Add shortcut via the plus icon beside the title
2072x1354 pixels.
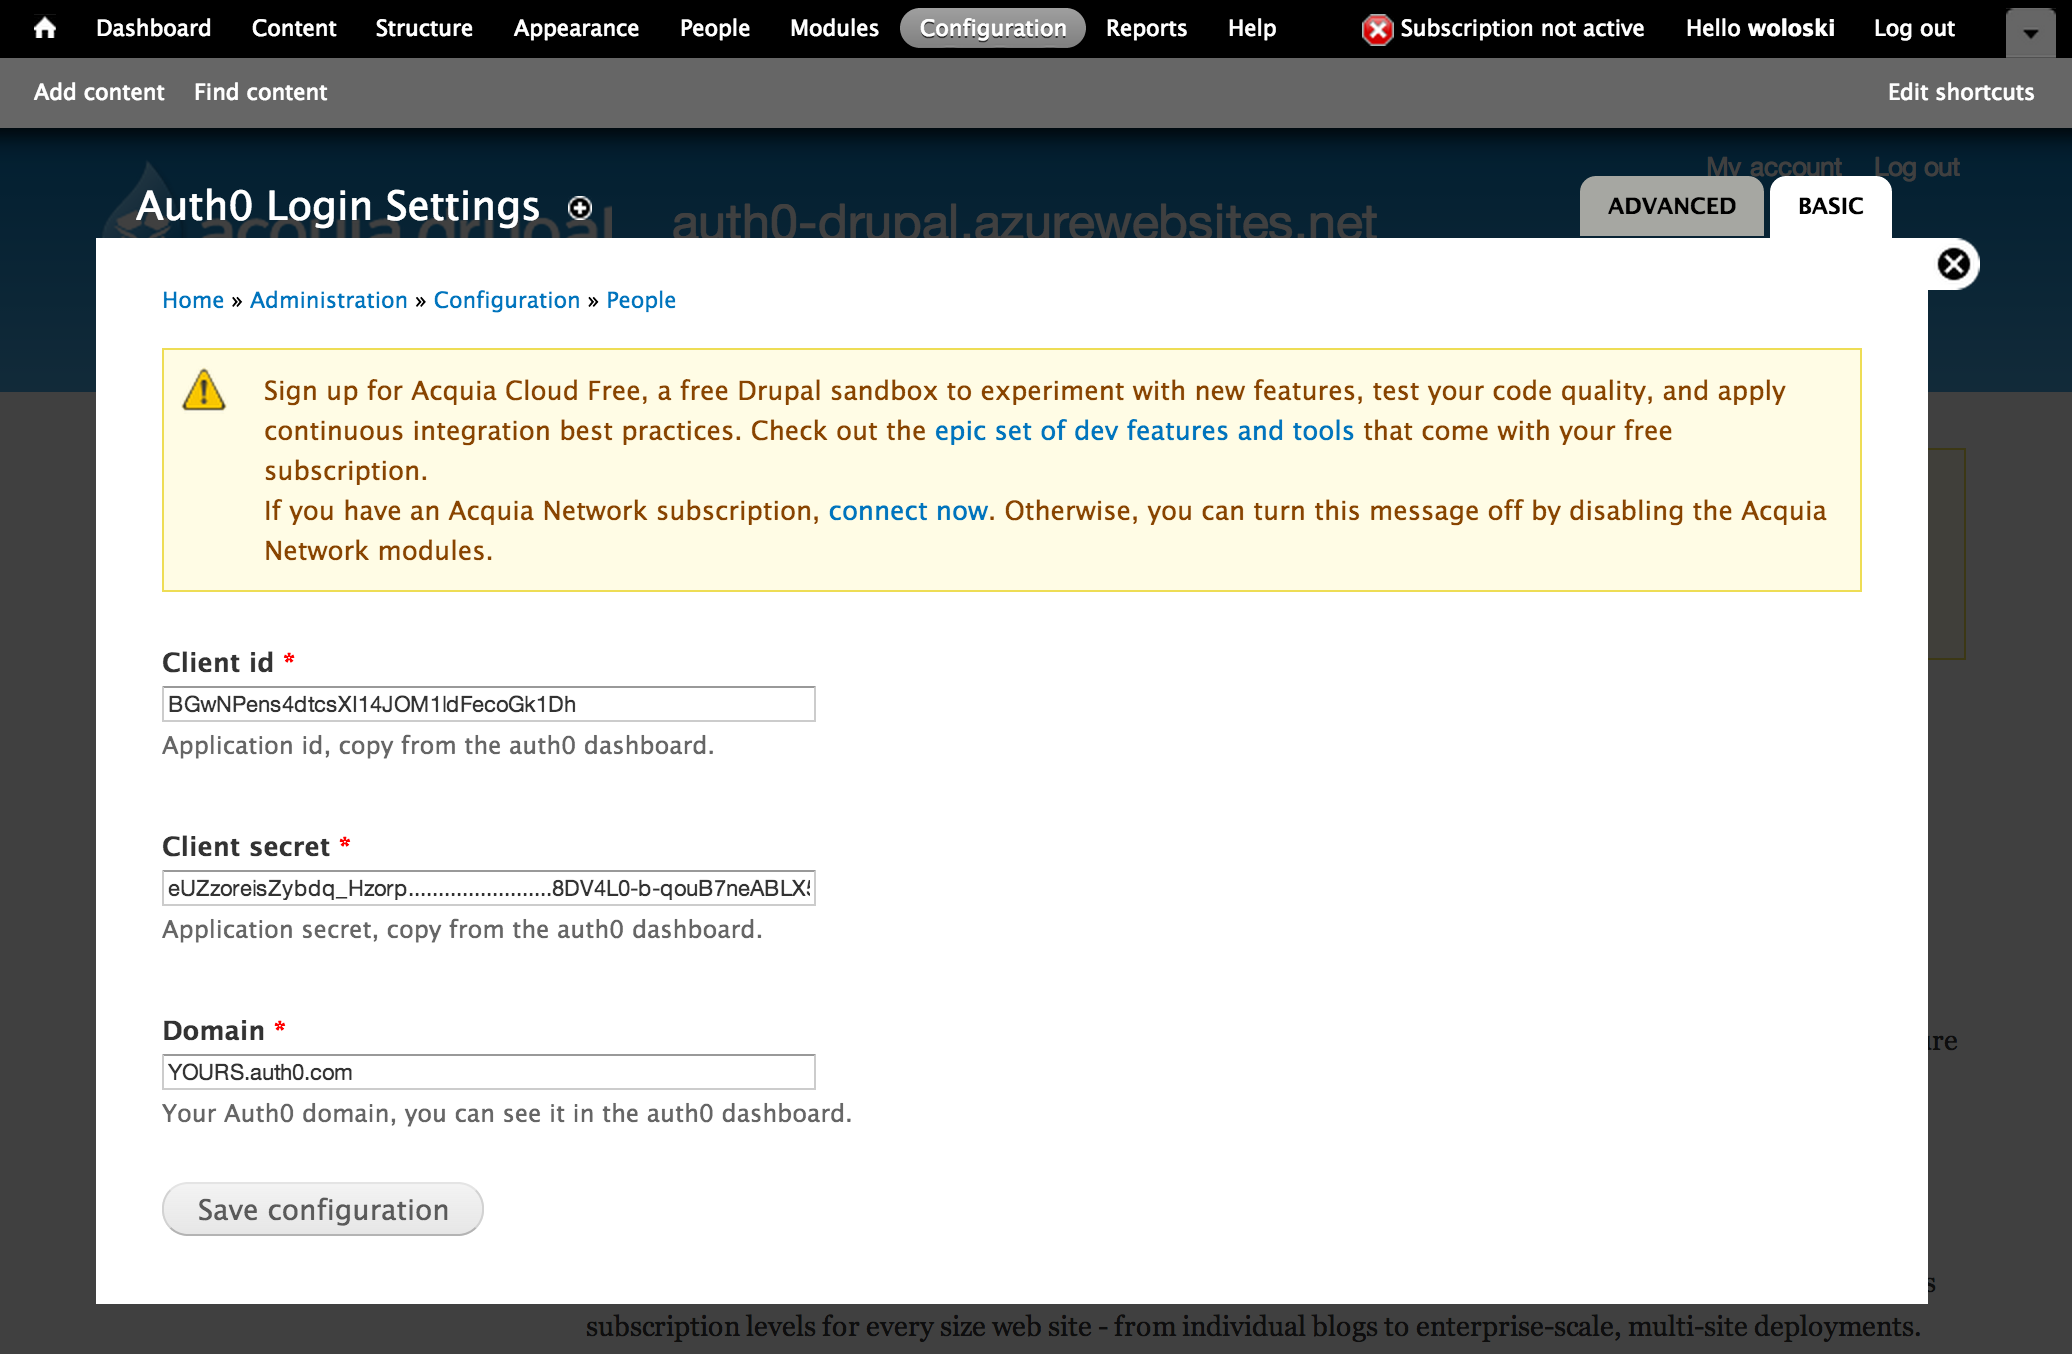pyautogui.click(x=580, y=208)
